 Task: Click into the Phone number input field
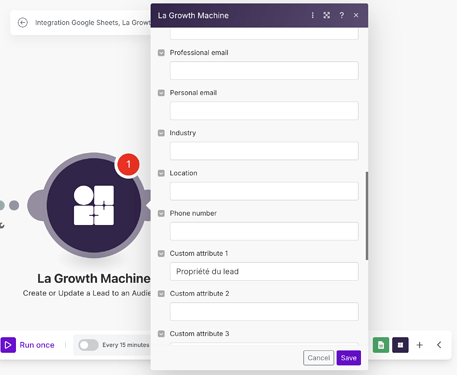tap(264, 231)
